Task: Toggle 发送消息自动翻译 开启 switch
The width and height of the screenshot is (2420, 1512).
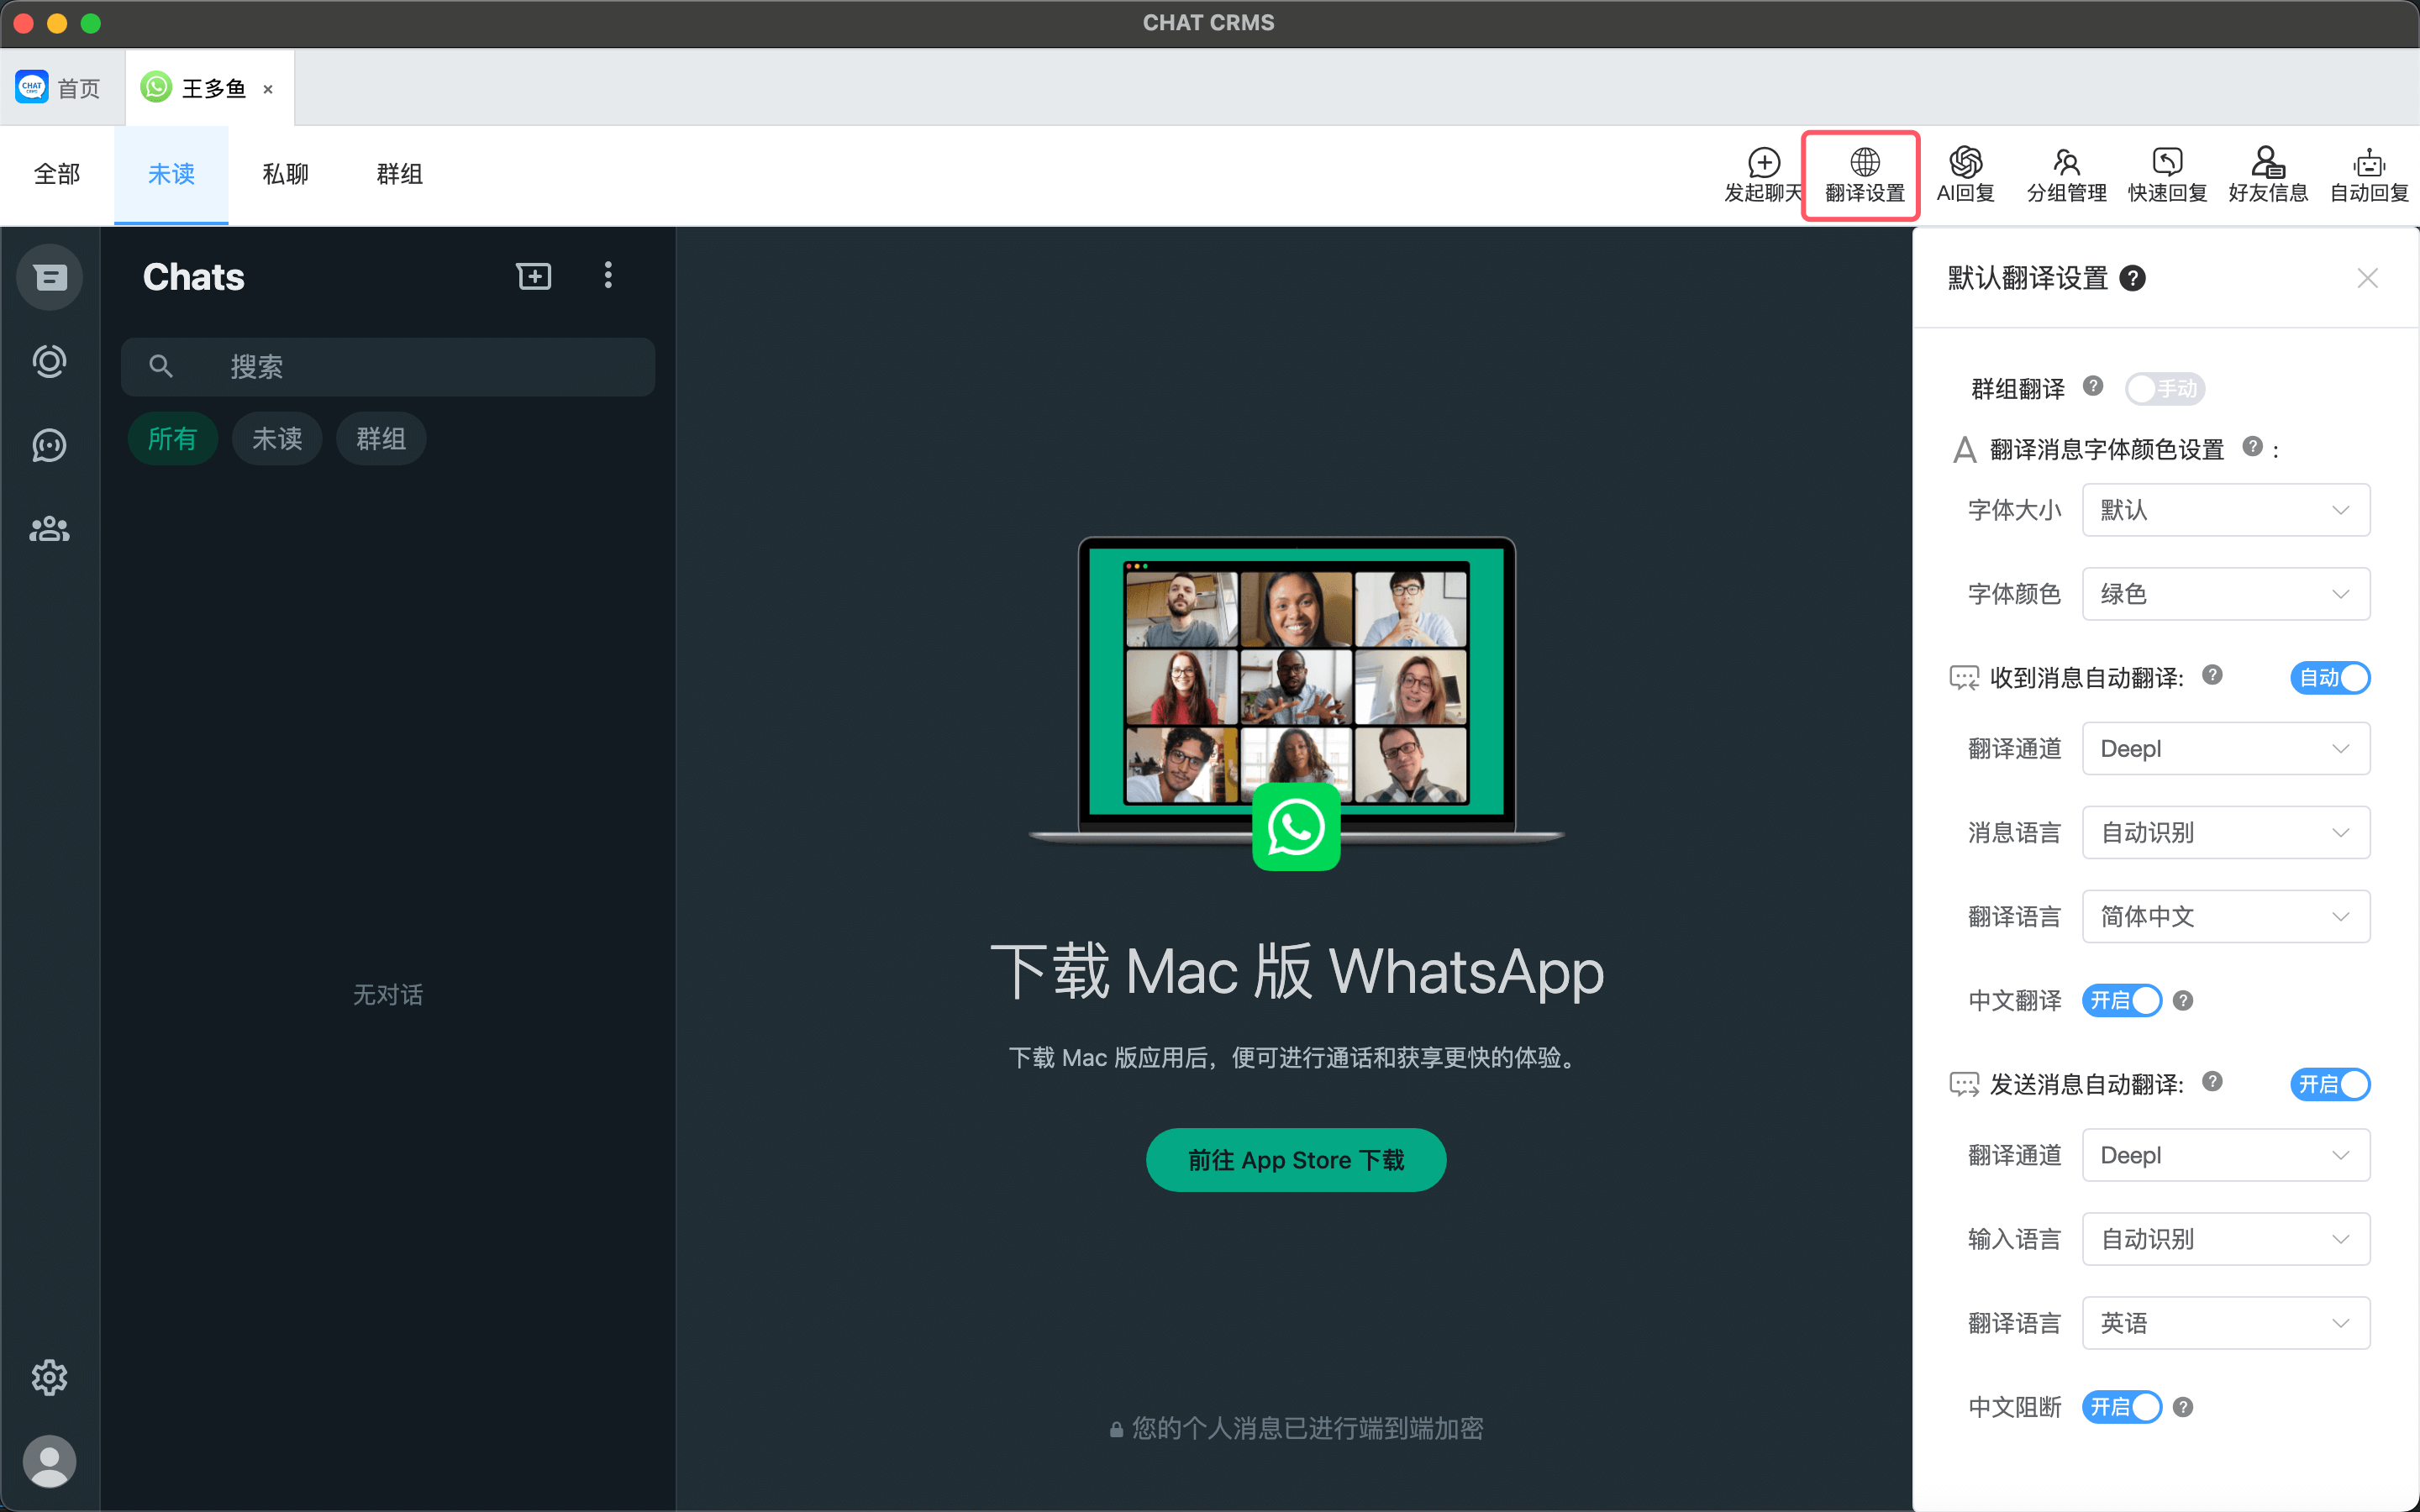Action: 2330,1084
